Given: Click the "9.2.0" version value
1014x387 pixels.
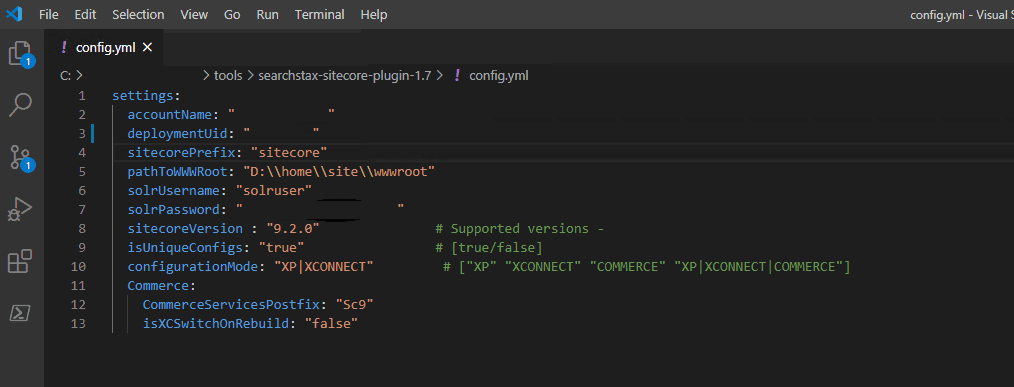Looking at the screenshot, I should (293, 228).
